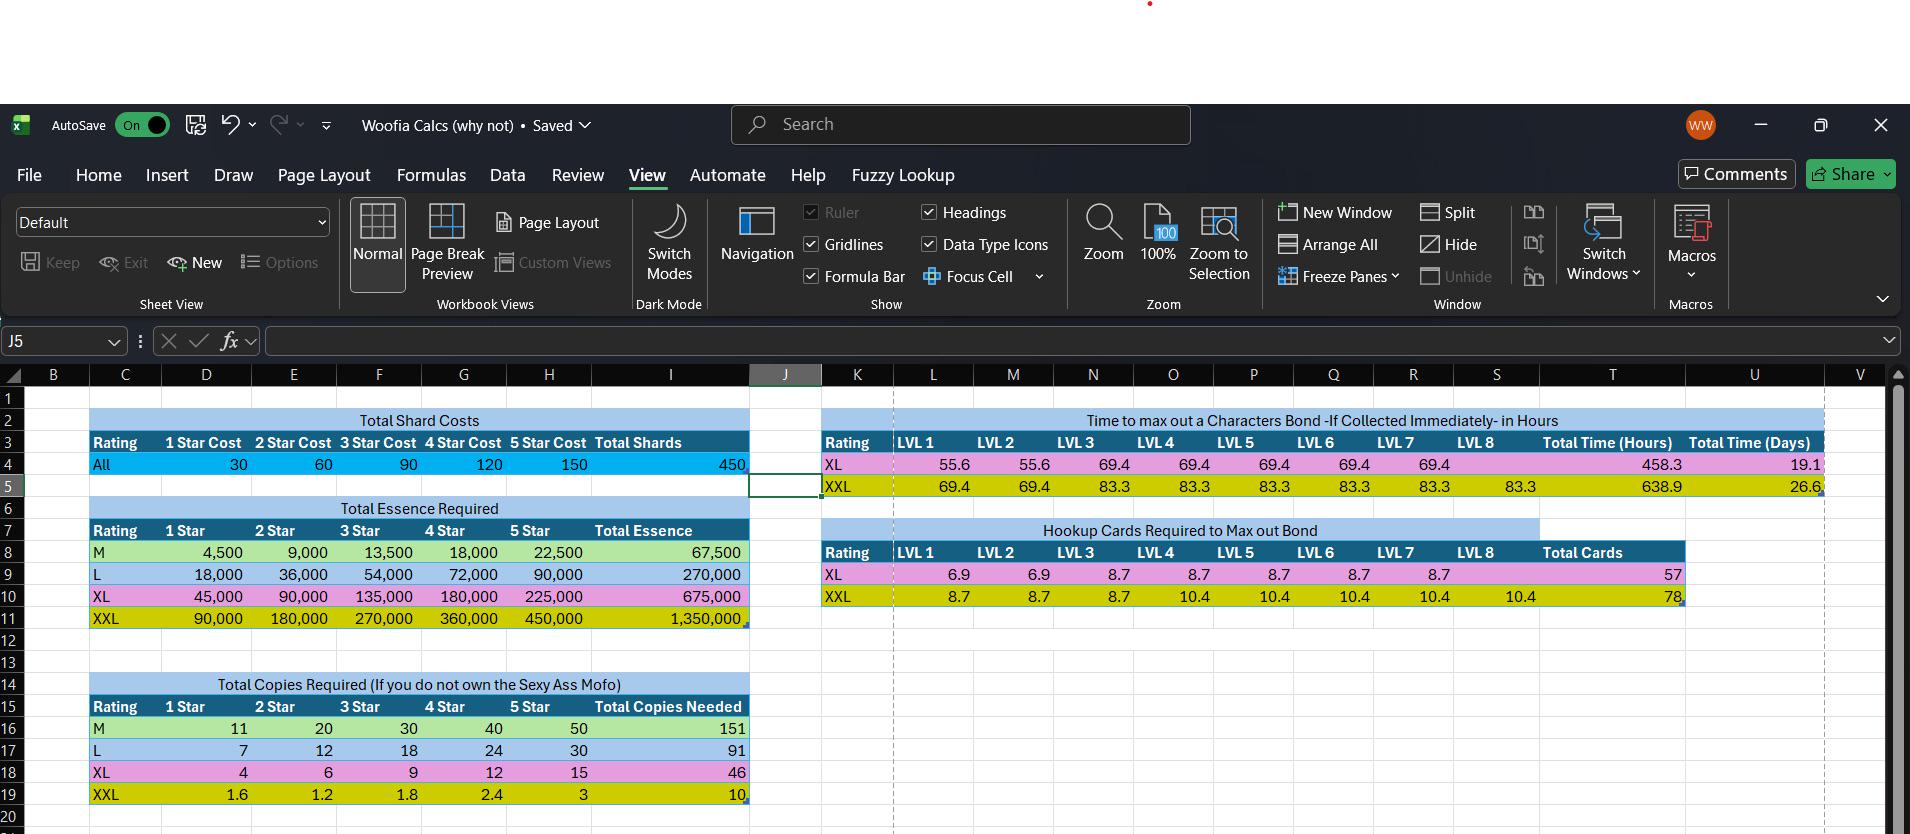
Task: Click the WW account avatar
Action: 1700,125
